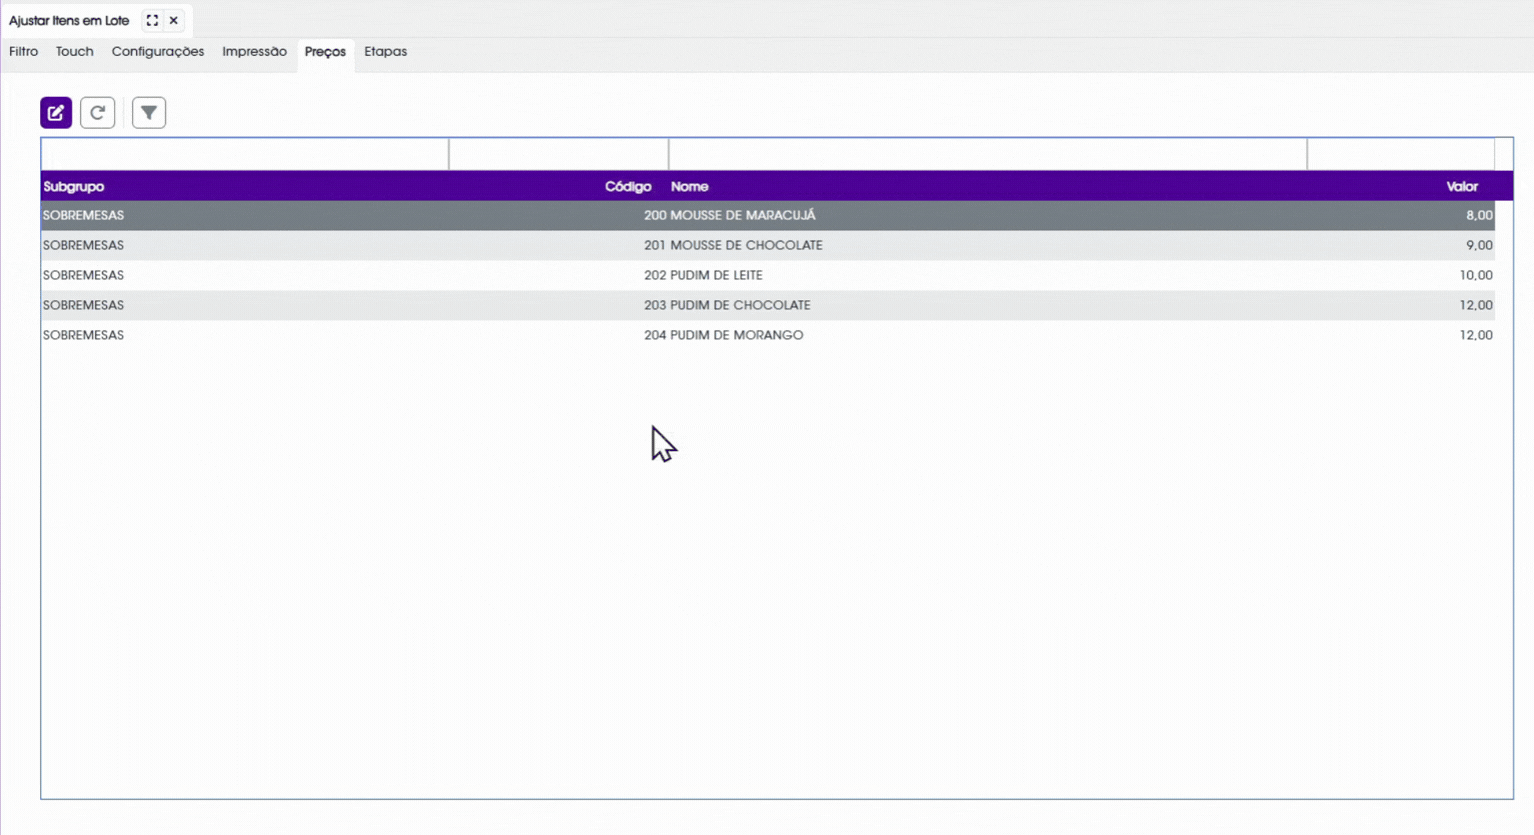Open the Etapas tab

386,52
